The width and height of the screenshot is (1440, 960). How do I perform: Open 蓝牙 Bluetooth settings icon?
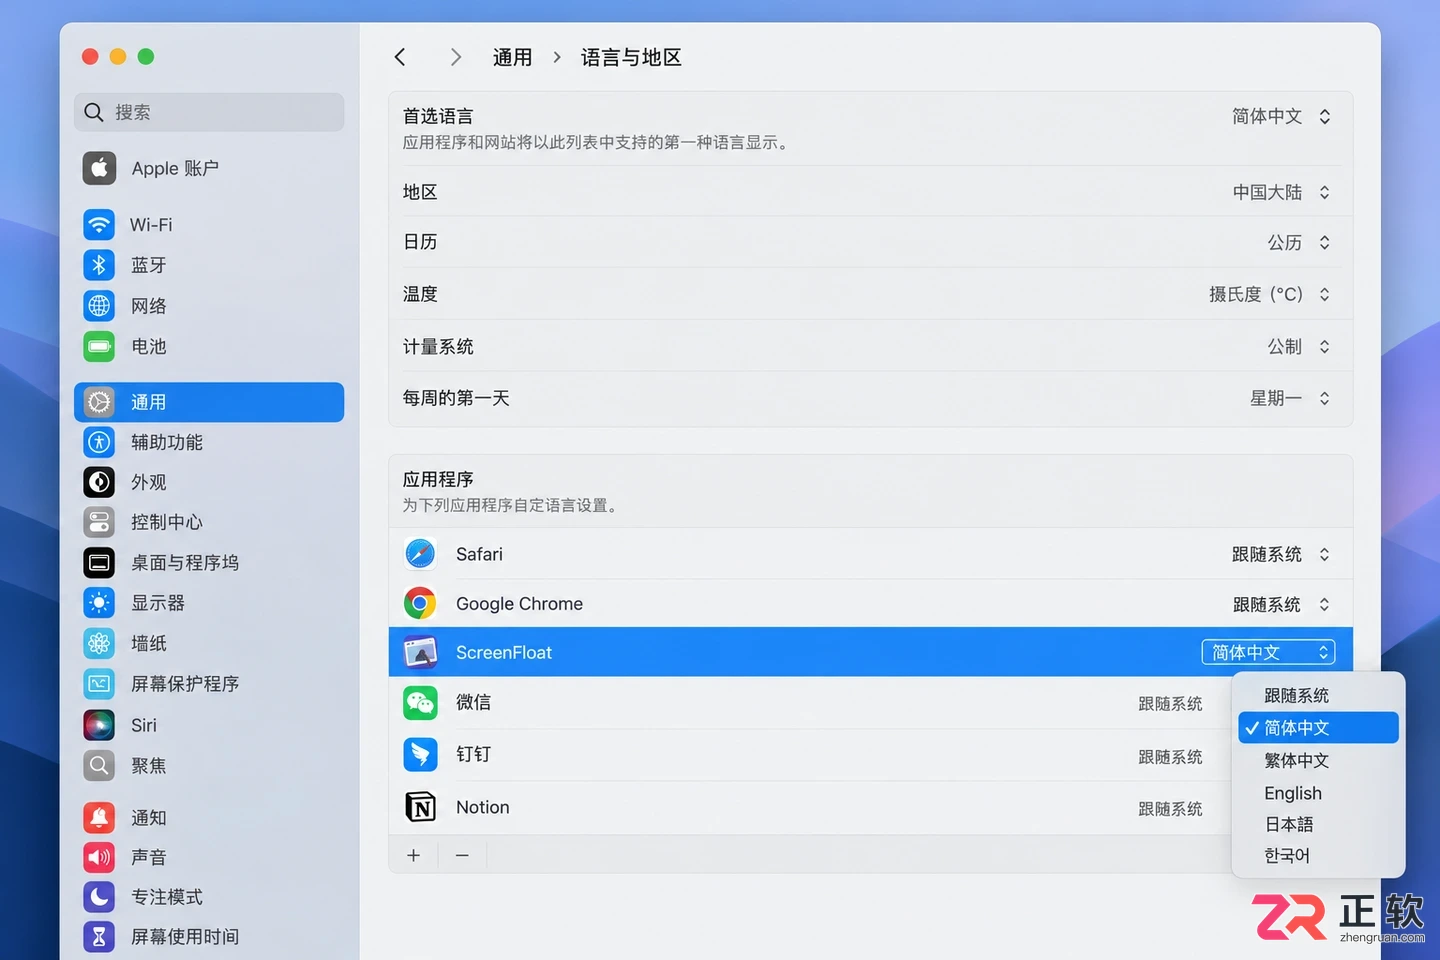[x=99, y=265]
